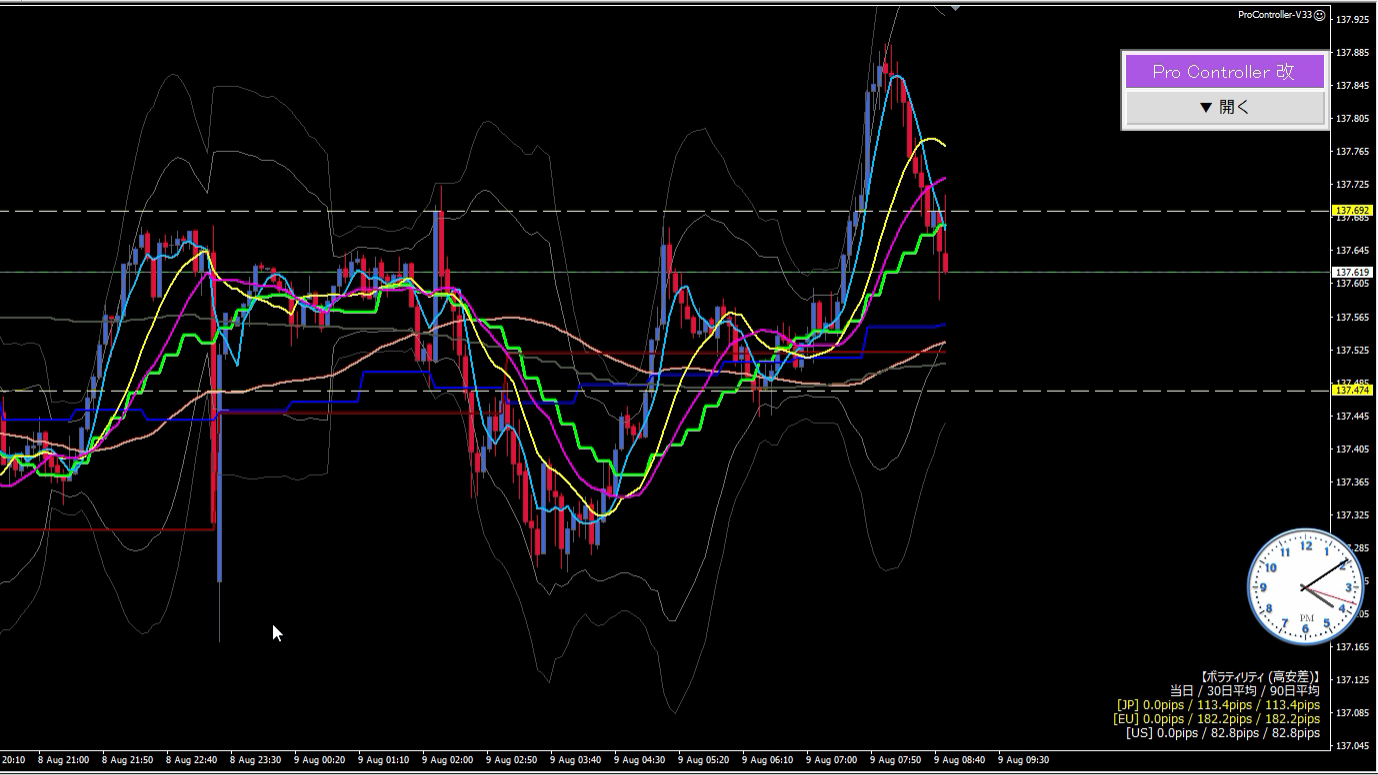This screenshot has width=1378, height=775.
Task: Click the 8 Aug 22:40 time label
Action: 191,760
